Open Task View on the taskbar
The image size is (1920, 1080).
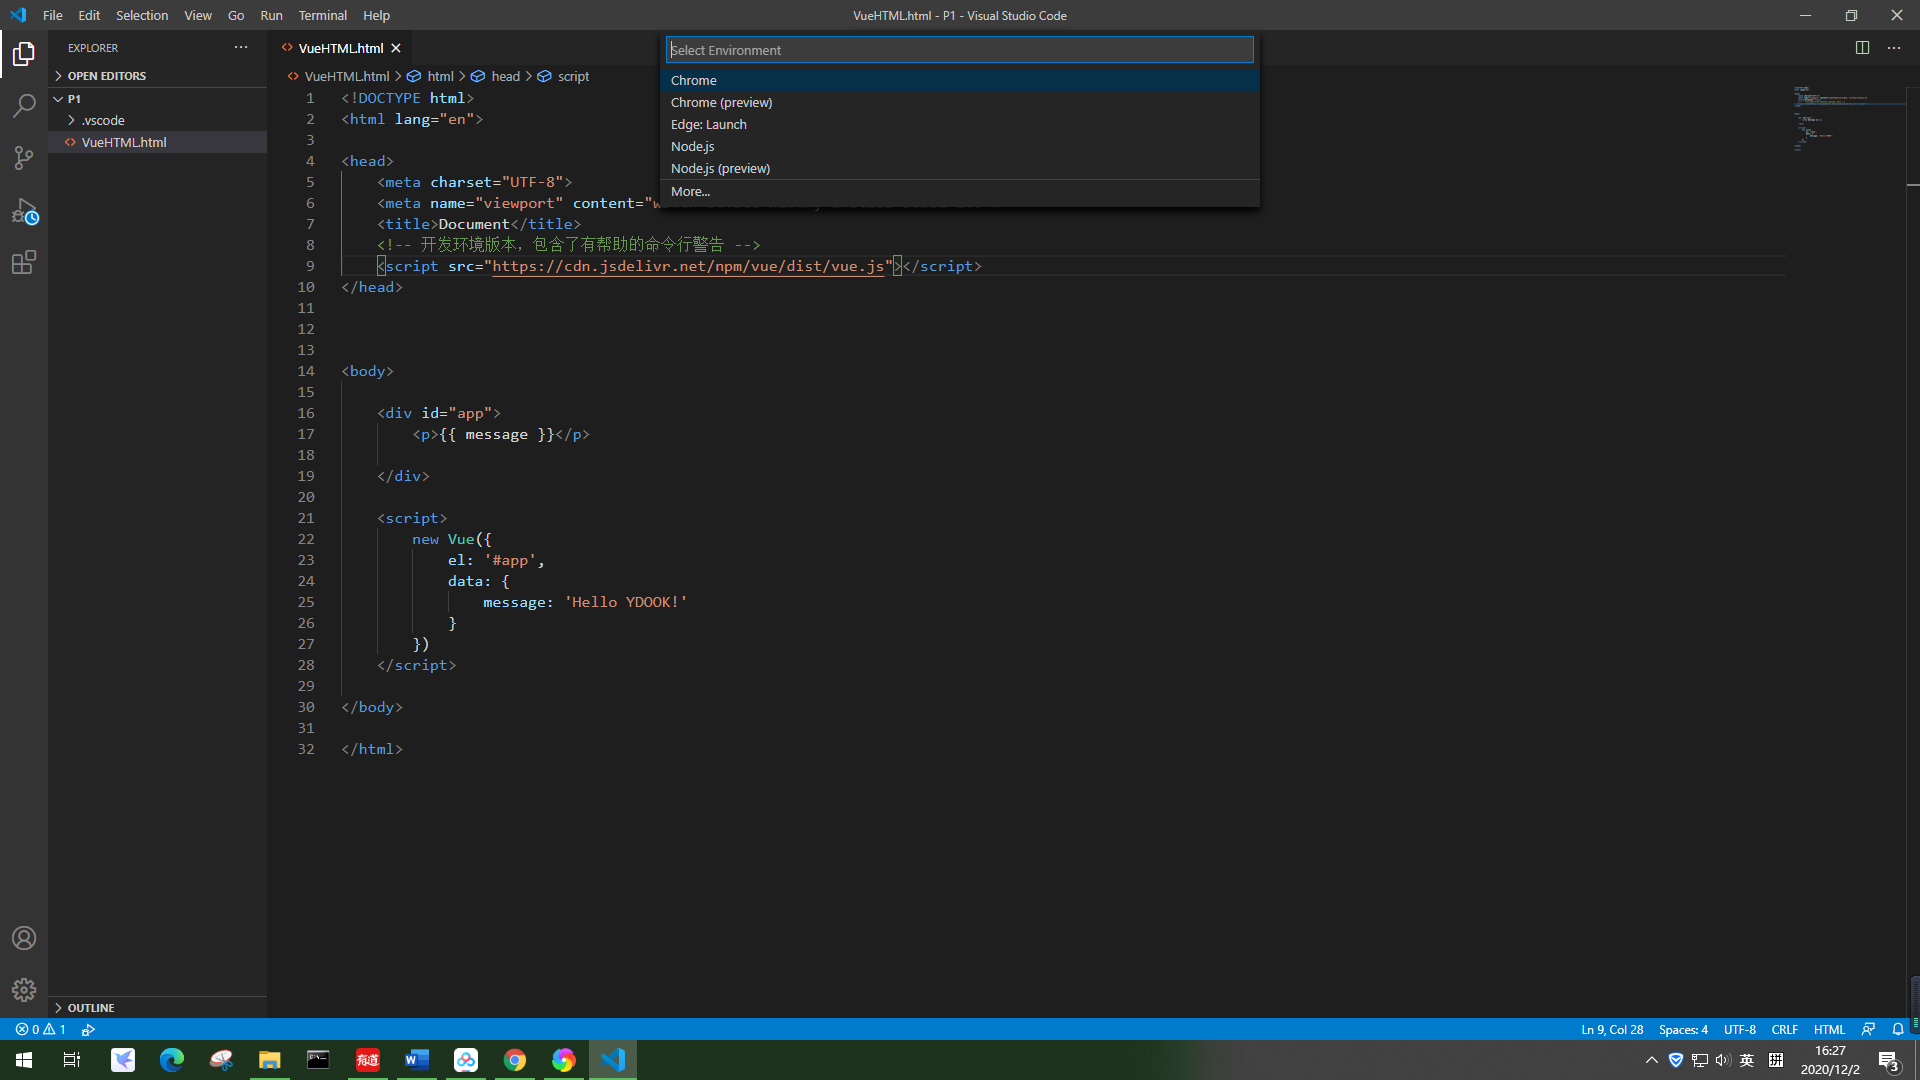tap(72, 1060)
